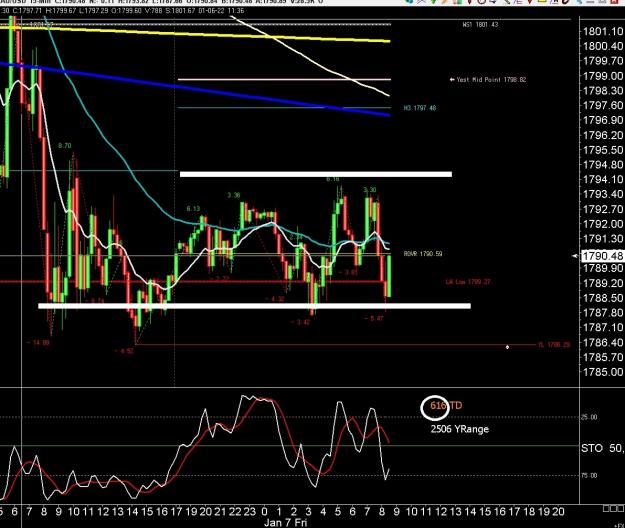Select the 75.00 stochastic level label
This screenshot has height=528, width=625.
pyautogui.click(x=591, y=475)
